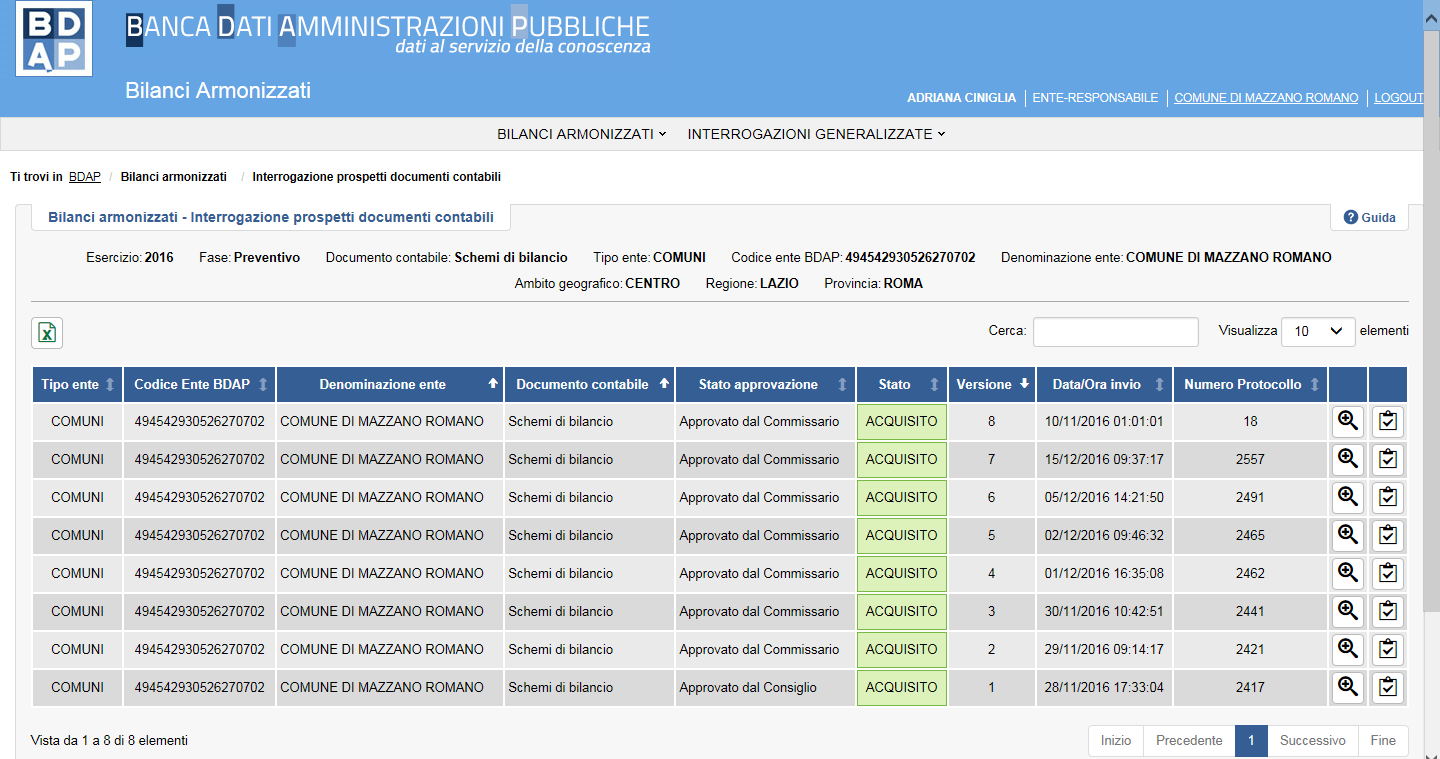Click COMUNE DI MAZZANO ROMANO header link
The height and width of the screenshot is (759, 1440).
pos(1266,98)
